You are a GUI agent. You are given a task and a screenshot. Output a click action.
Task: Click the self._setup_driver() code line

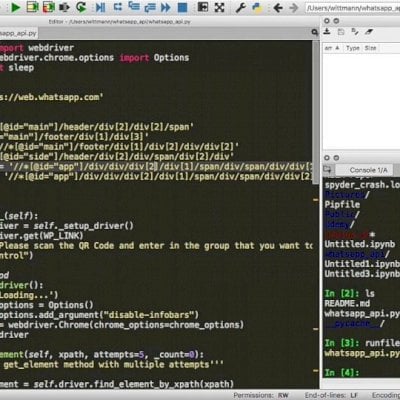click(67, 226)
